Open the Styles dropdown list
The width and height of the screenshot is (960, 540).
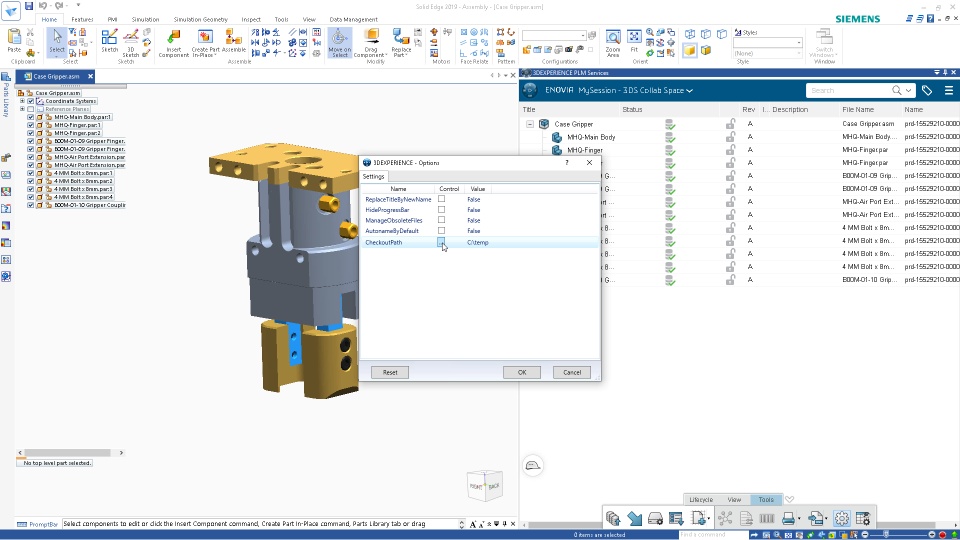pyautogui.click(x=768, y=43)
